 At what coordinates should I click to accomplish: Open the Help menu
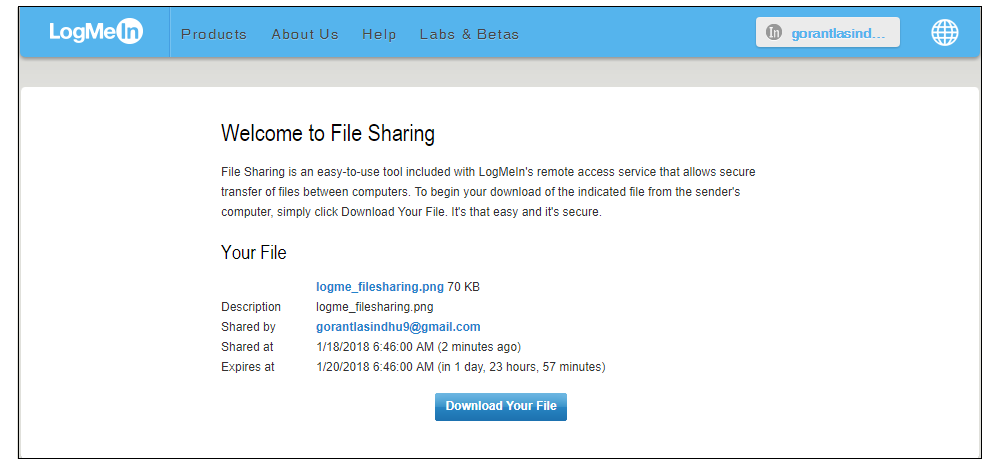(x=379, y=34)
